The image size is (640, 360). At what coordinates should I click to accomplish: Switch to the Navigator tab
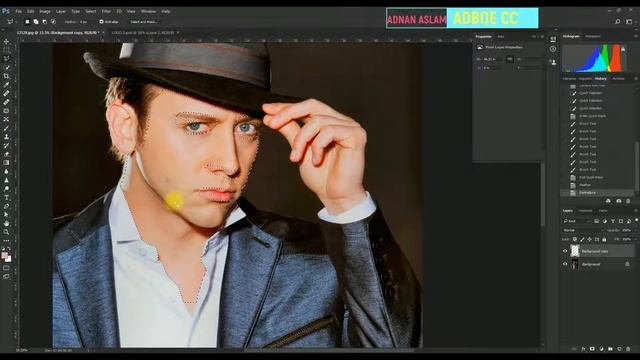coord(593,36)
